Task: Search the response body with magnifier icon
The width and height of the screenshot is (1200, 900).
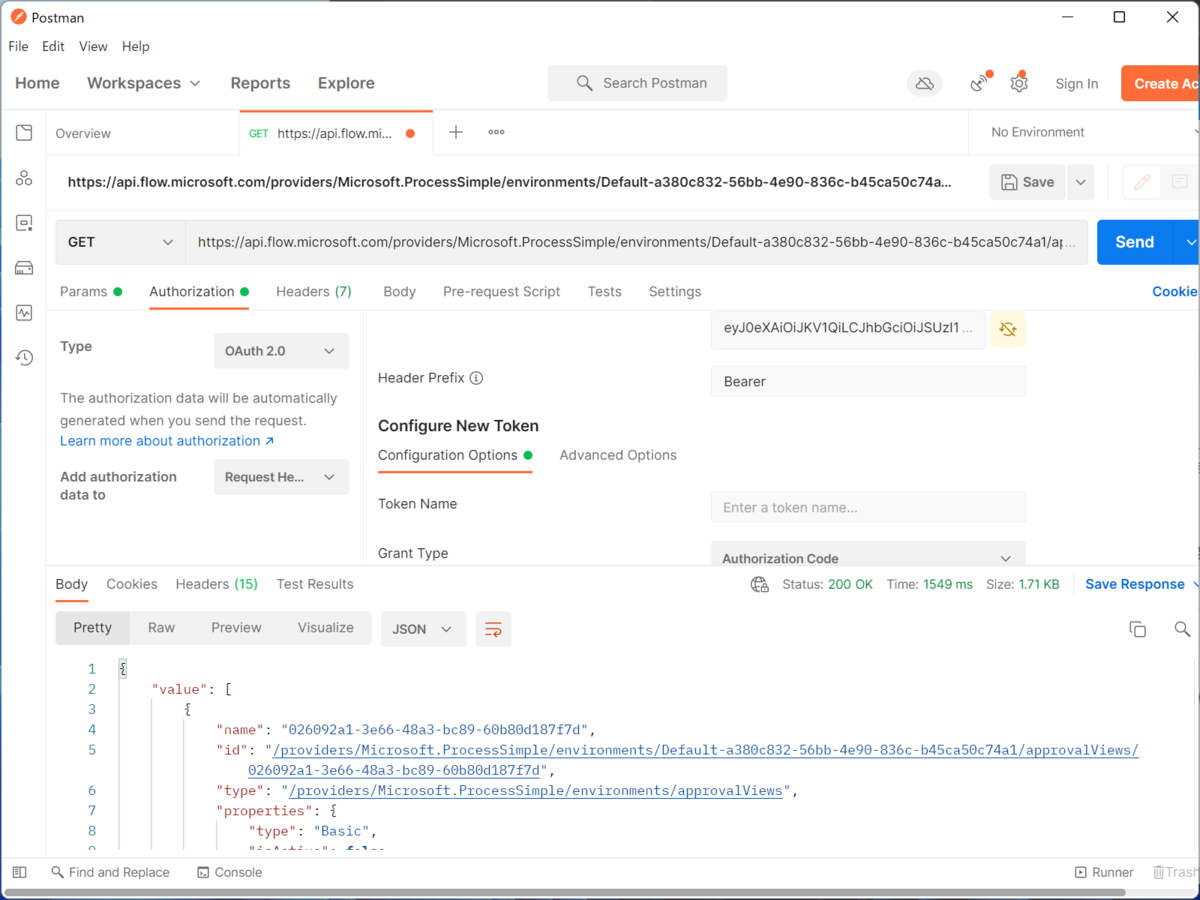Action: coord(1182,629)
